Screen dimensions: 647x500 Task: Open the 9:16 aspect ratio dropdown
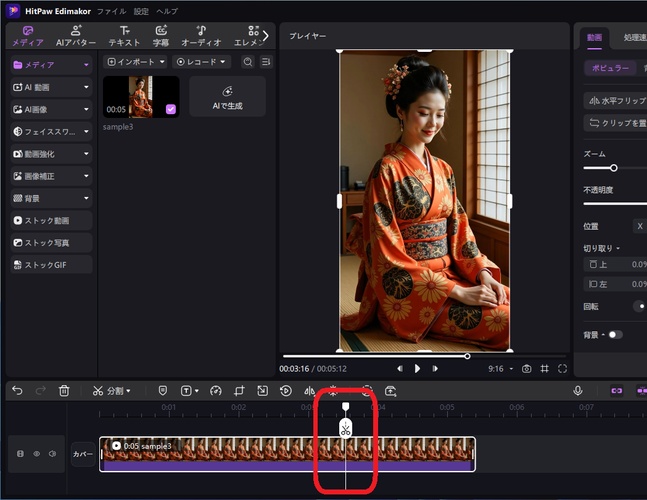[x=501, y=369]
